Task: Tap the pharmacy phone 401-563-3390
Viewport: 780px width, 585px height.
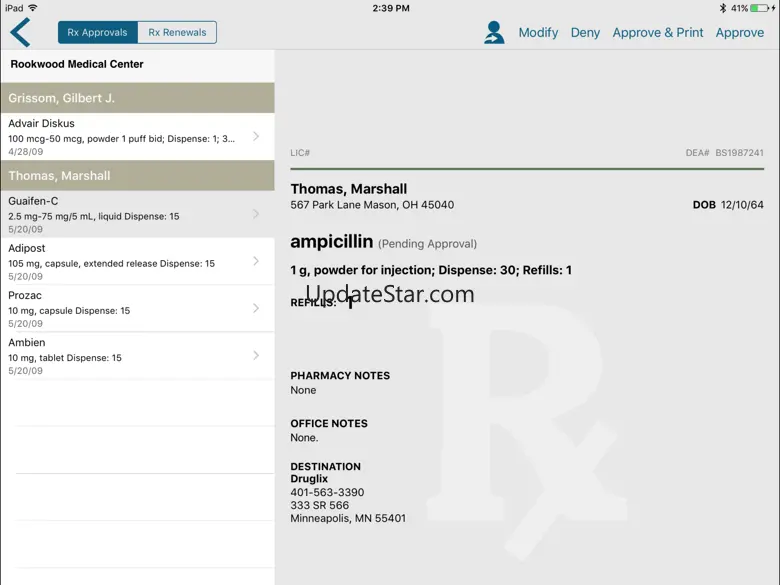Action: click(x=327, y=492)
